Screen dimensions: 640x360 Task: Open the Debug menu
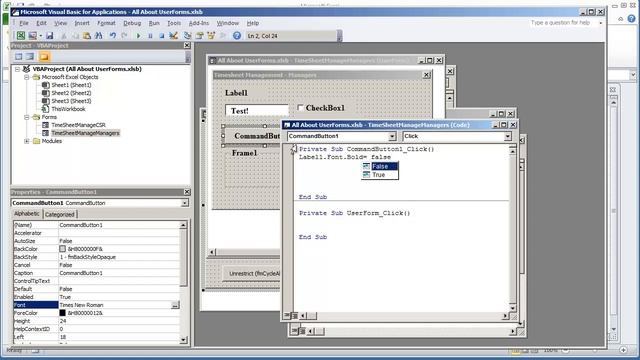point(132,23)
